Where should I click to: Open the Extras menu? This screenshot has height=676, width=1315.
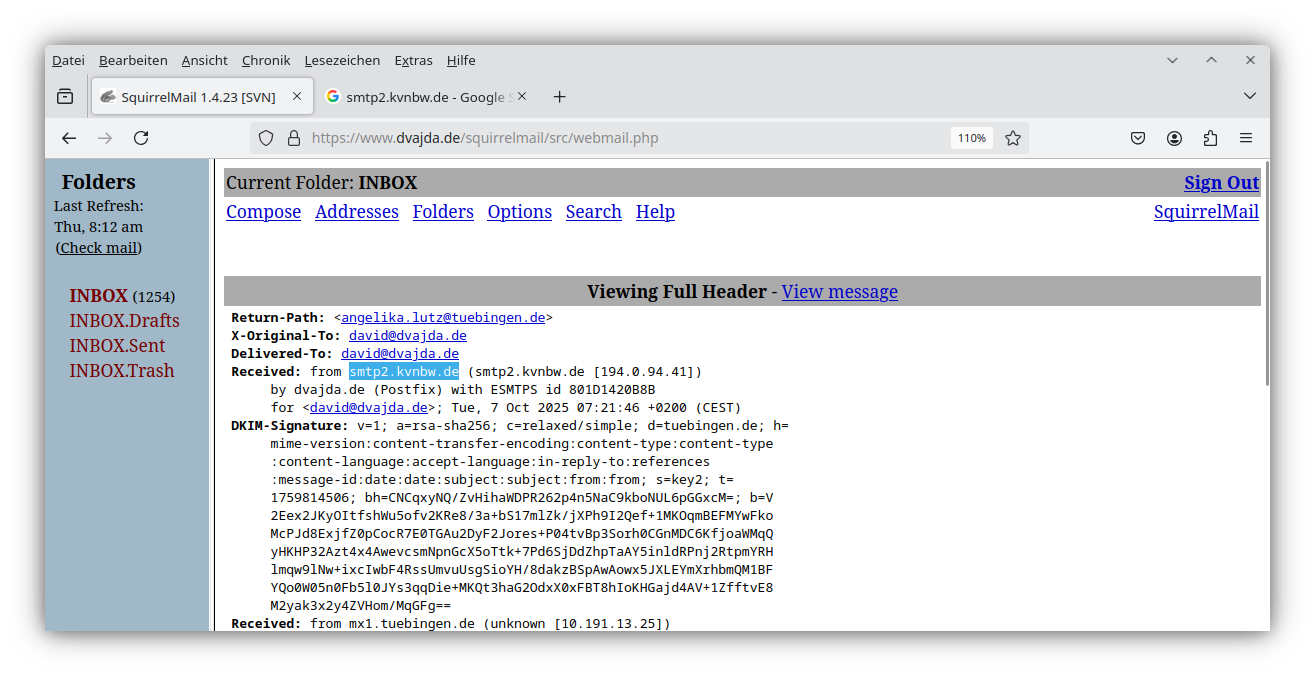(413, 60)
